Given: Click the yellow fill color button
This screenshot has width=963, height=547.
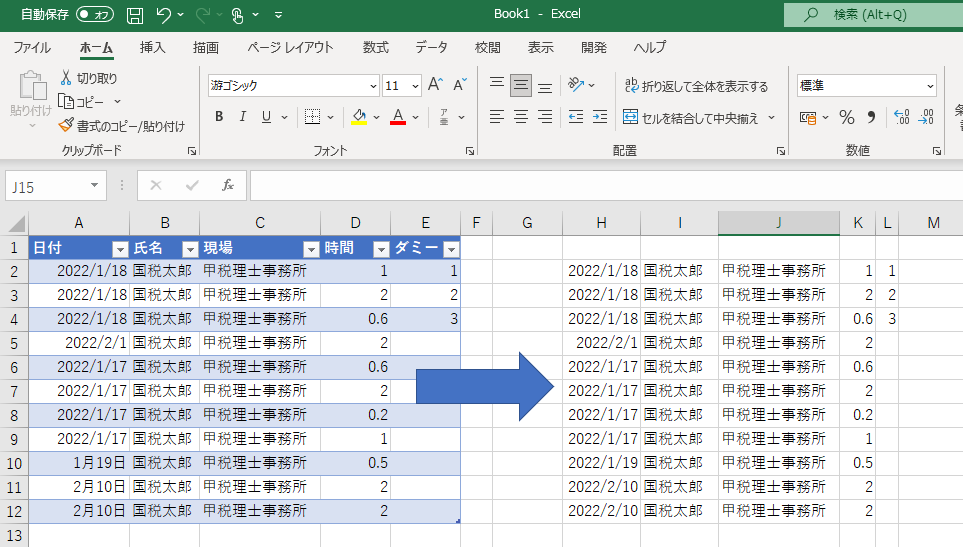Looking at the screenshot, I should 360,117.
